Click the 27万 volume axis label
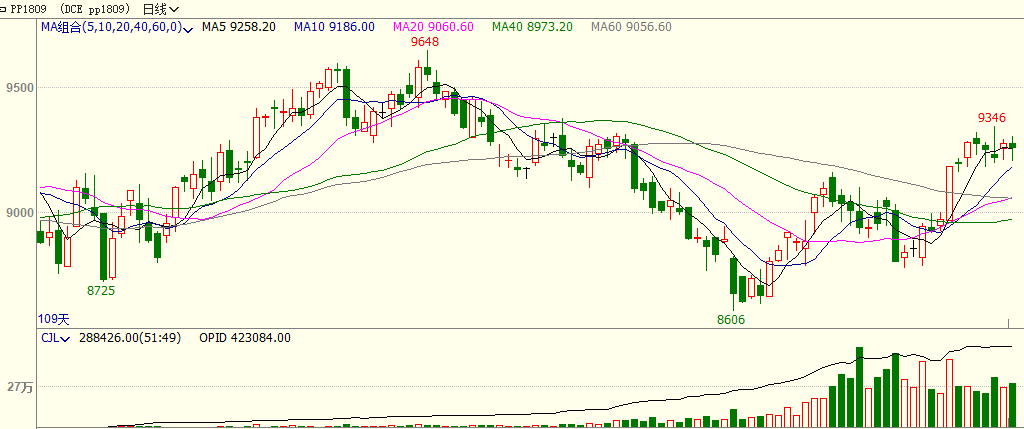The width and height of the screenshot is (1024, 429). pos(19,387)
